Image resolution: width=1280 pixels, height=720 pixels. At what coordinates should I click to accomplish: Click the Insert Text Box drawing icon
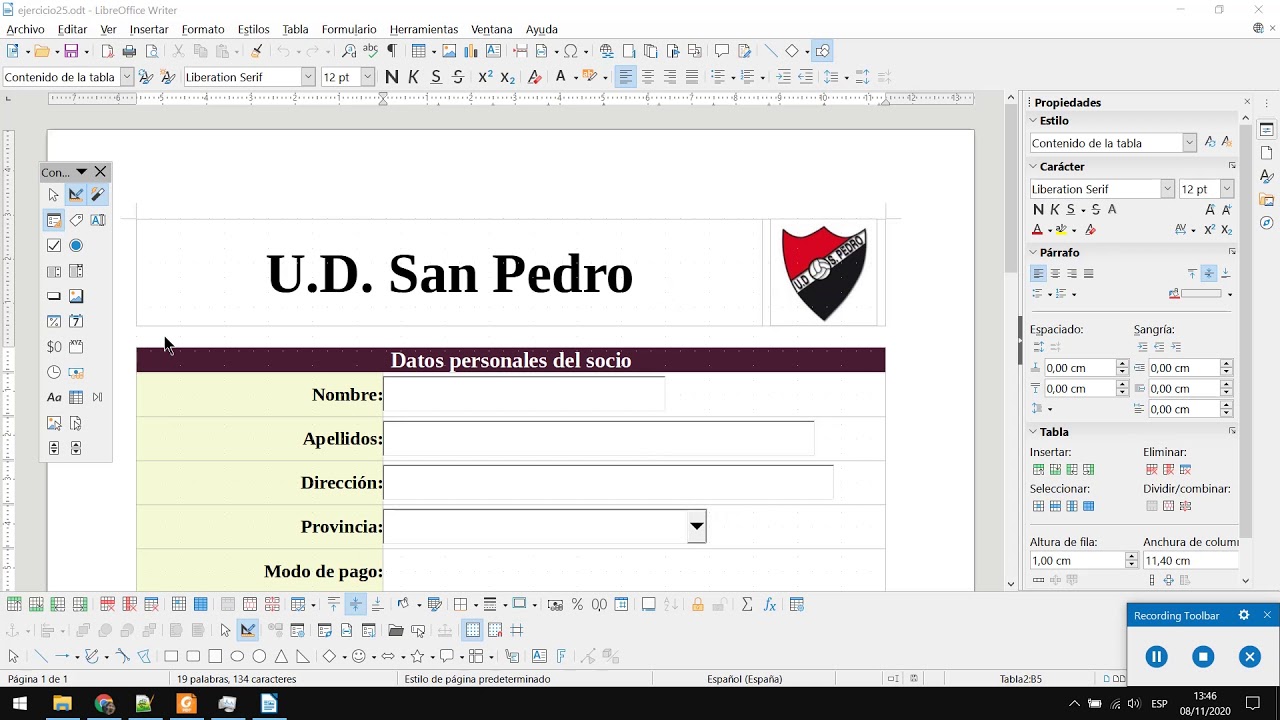539,656
